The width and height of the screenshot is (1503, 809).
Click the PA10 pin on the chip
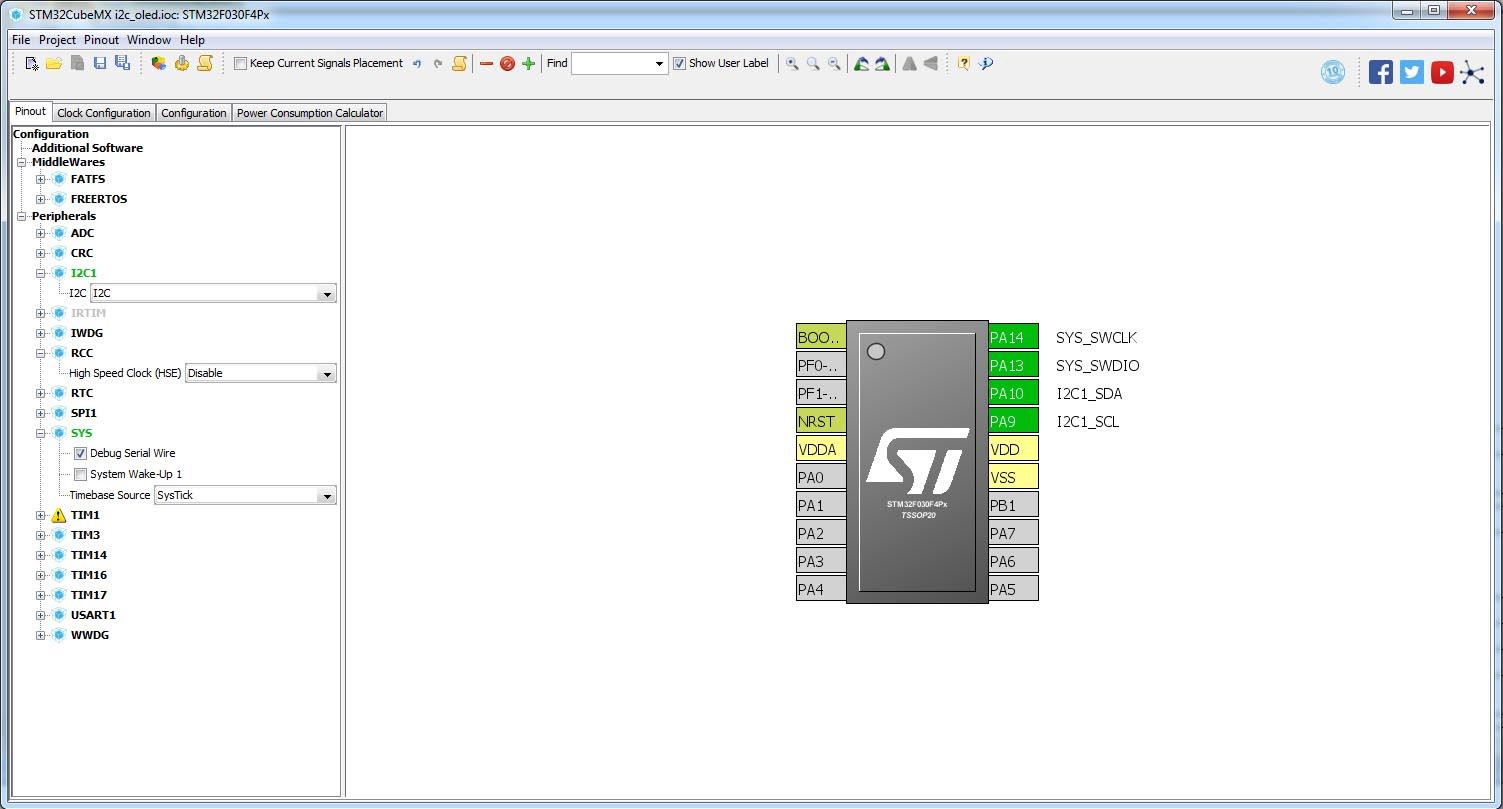(1013, 393)
